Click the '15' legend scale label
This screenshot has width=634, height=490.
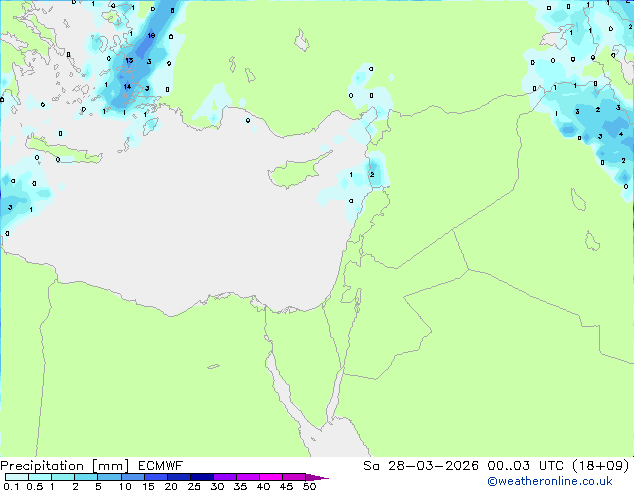pos(148,486)
